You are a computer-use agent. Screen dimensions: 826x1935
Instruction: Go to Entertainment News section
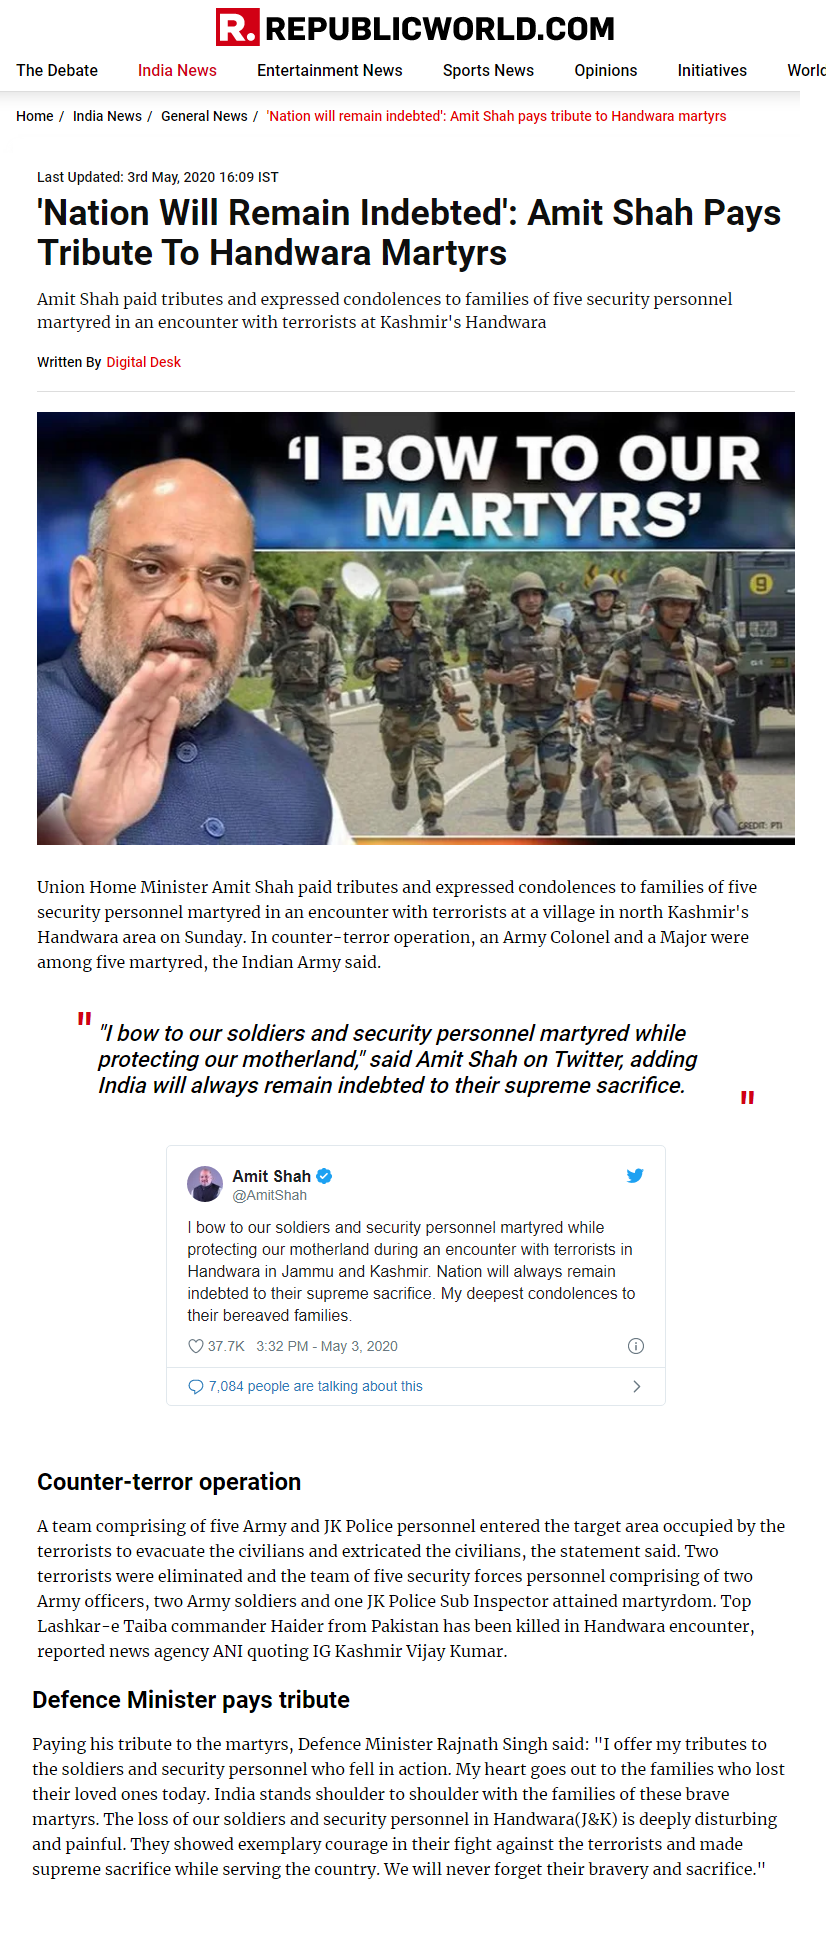tap(330, 70)
